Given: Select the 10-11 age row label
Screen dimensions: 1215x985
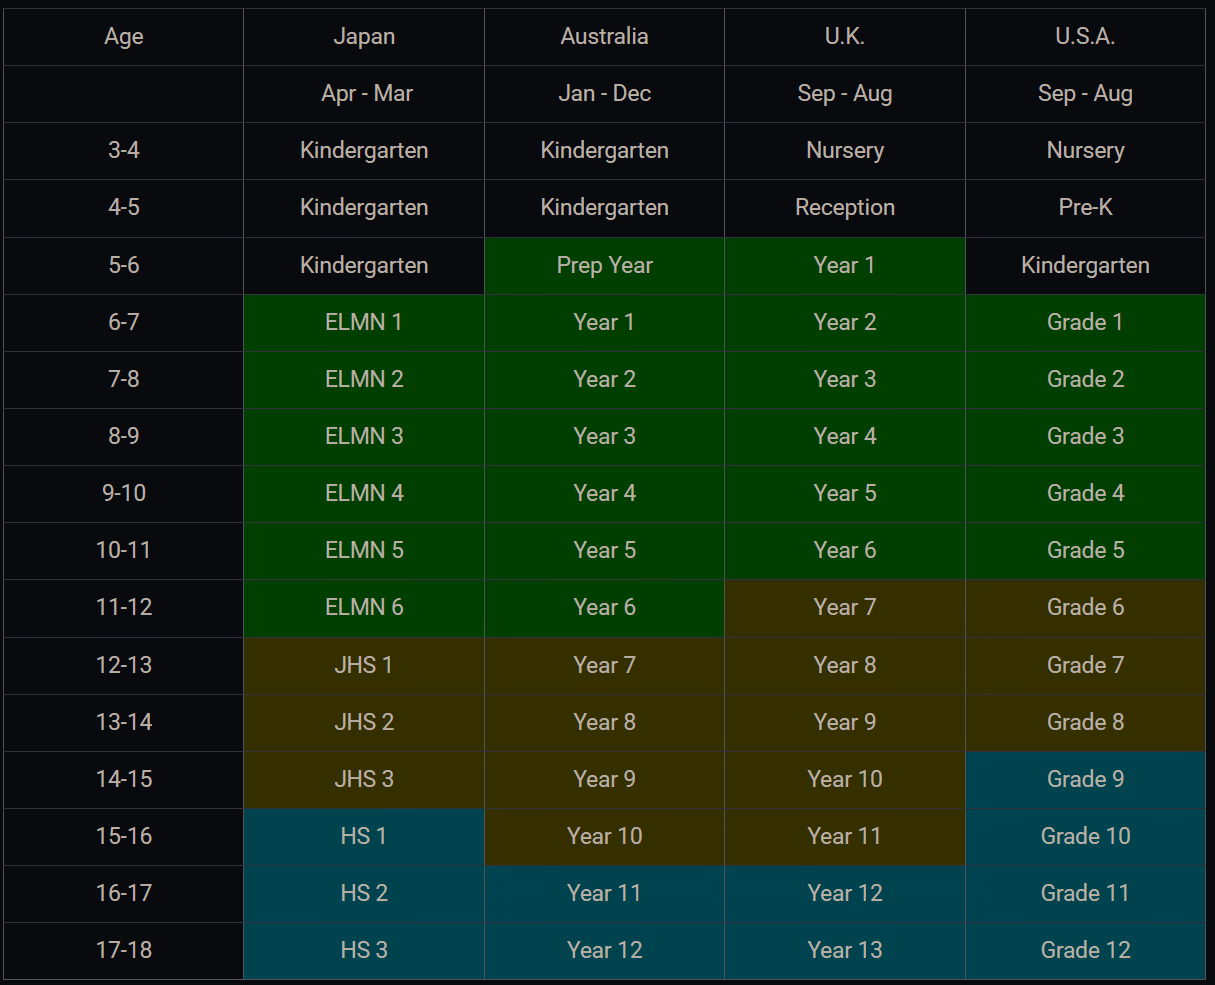Looking at the screenshot, I should tap(124, 551).
